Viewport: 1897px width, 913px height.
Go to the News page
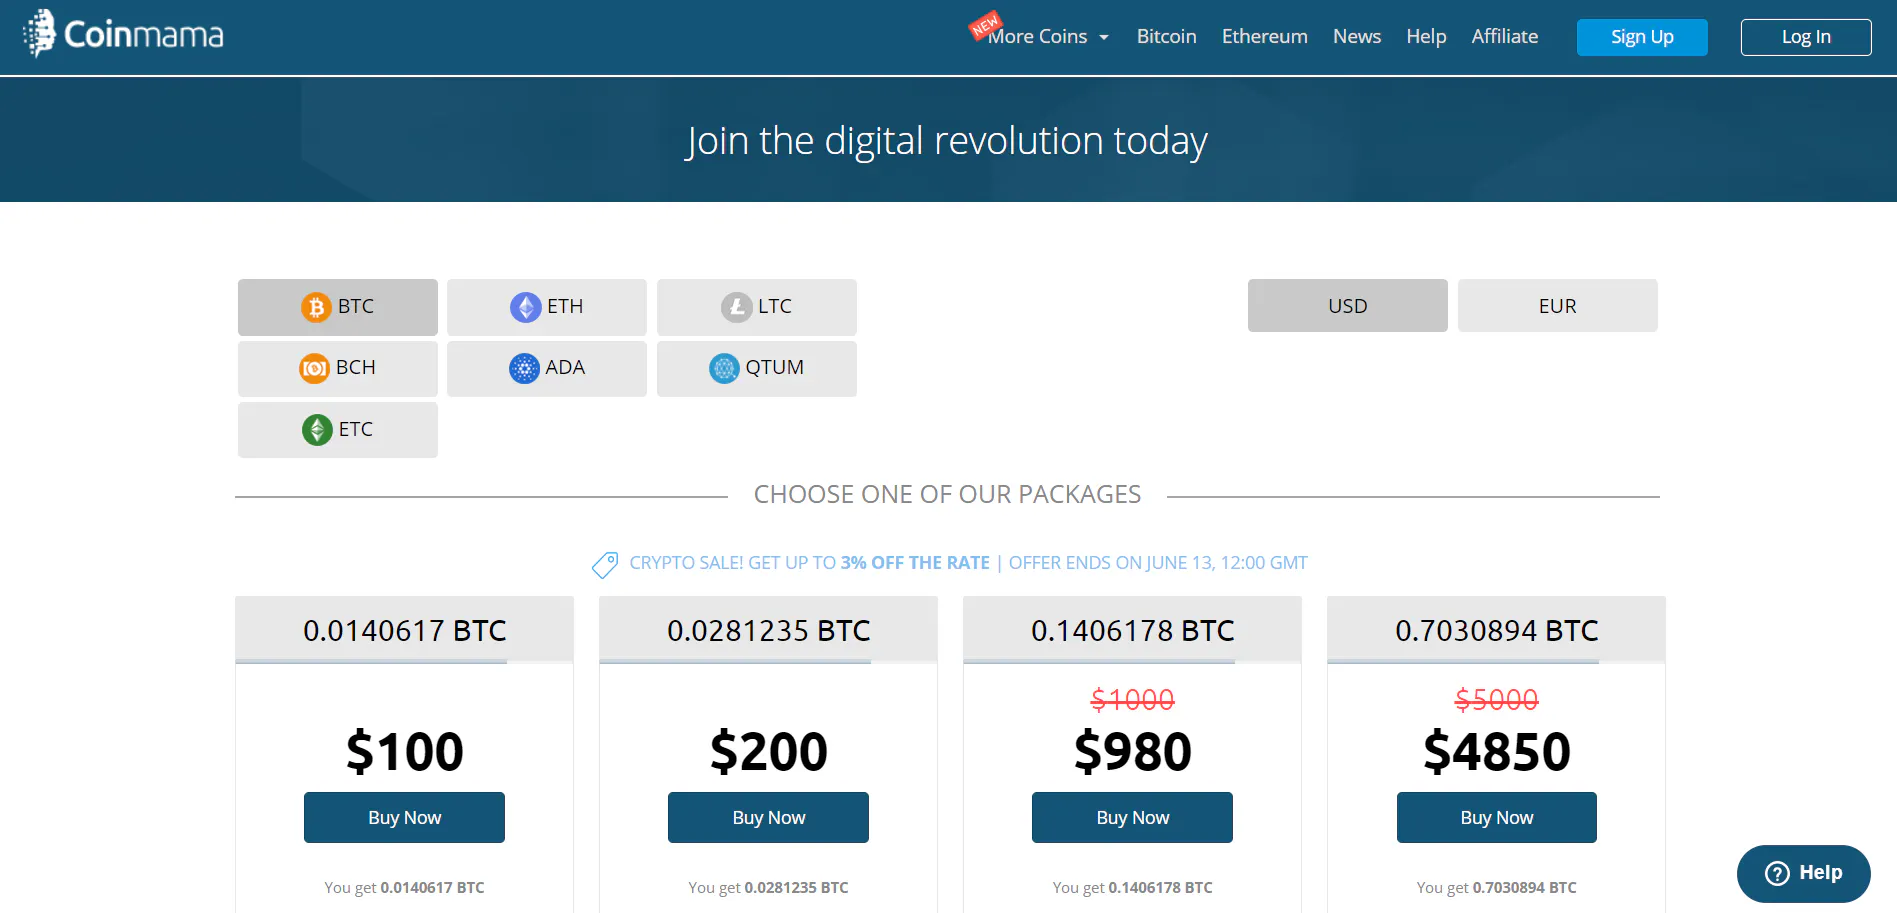point(1356,37)
